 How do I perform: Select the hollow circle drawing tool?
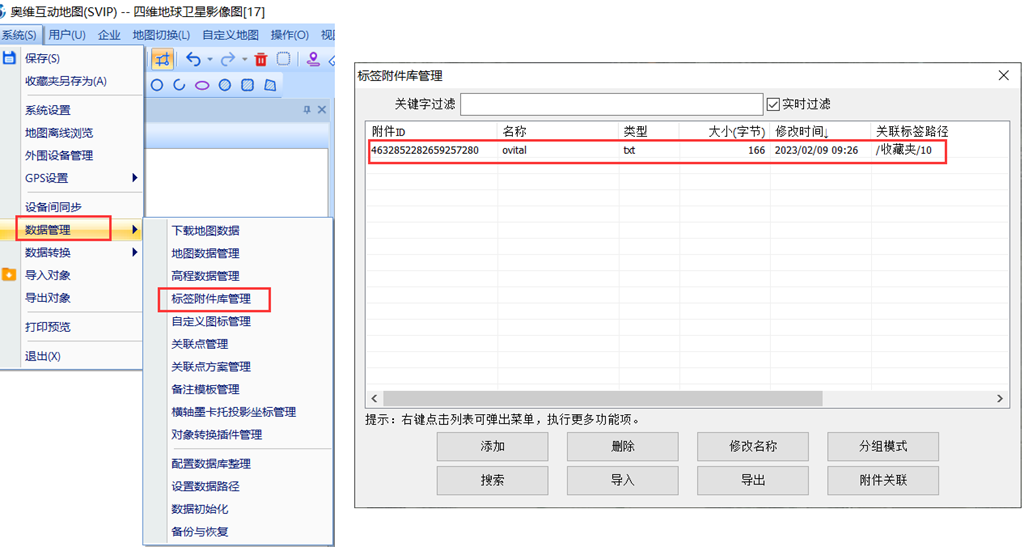(157, 86)
